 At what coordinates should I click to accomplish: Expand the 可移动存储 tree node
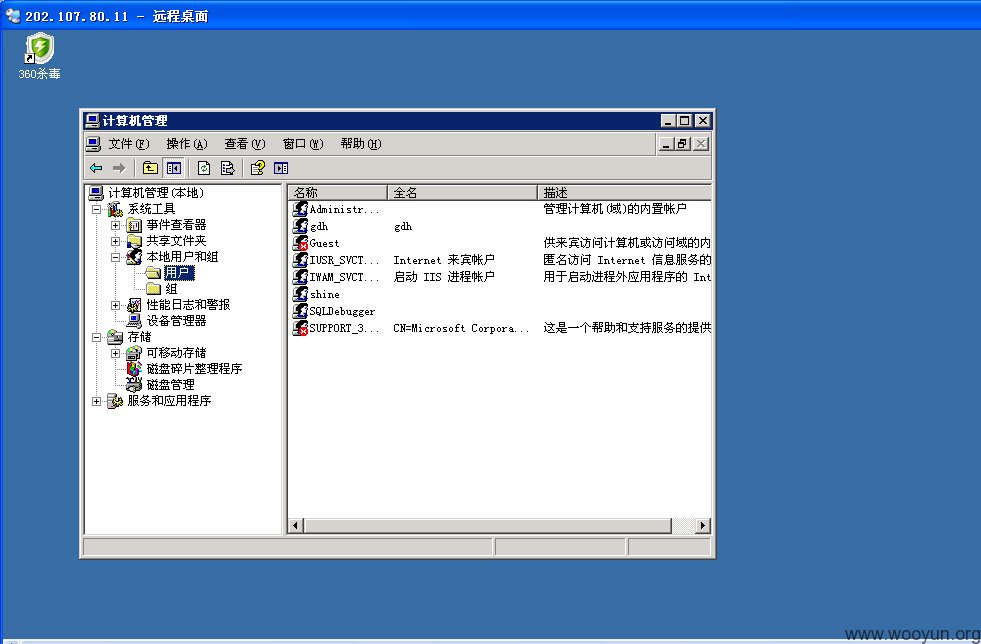coord(115,353)
